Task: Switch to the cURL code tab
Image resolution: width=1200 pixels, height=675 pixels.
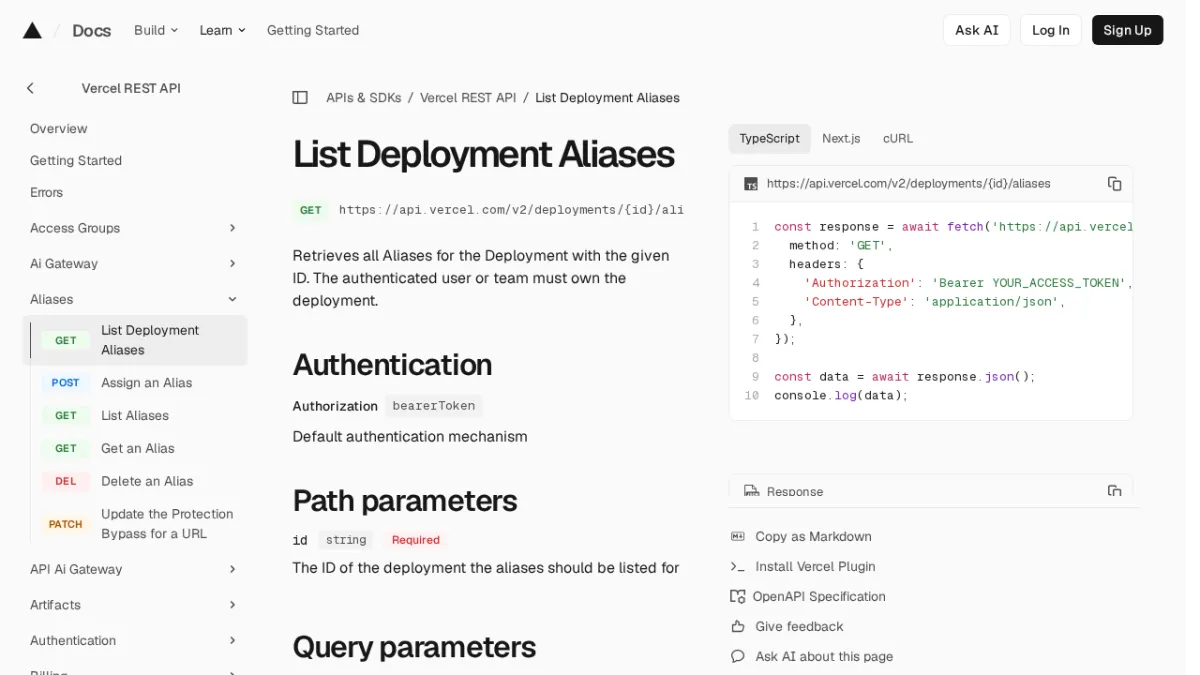Action: point(898,139)
